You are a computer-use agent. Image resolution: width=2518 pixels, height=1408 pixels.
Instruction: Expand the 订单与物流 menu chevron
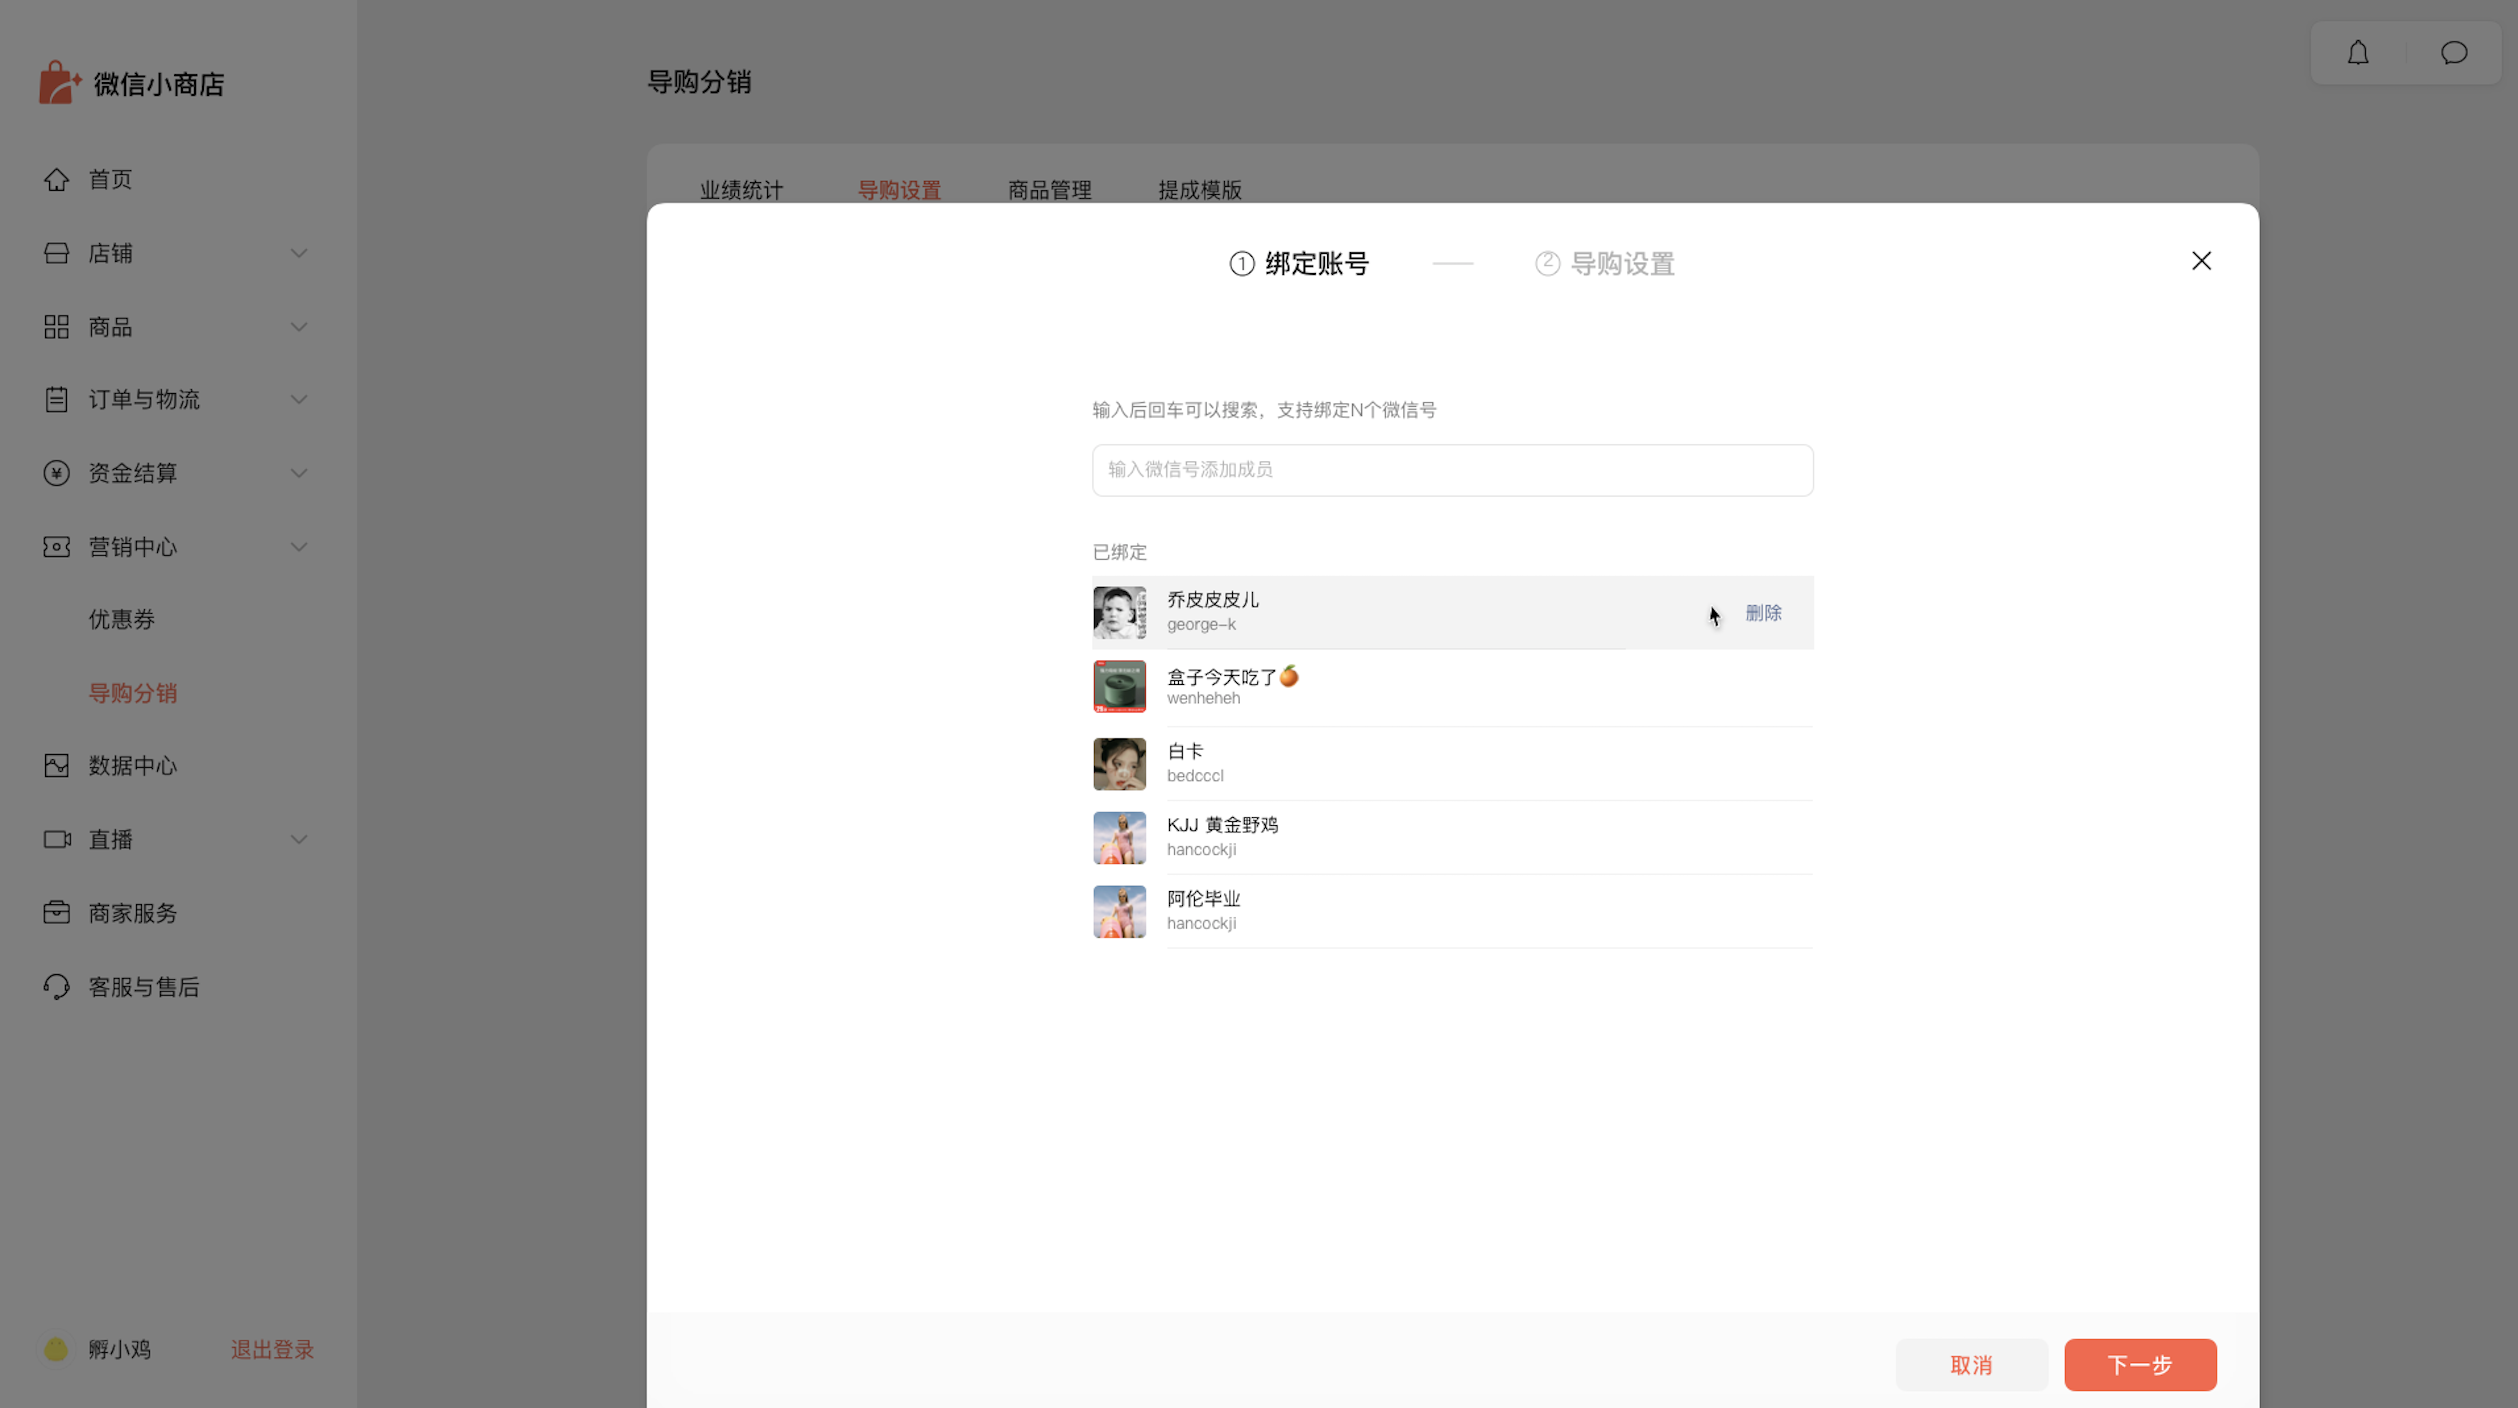tap(299, 399)
